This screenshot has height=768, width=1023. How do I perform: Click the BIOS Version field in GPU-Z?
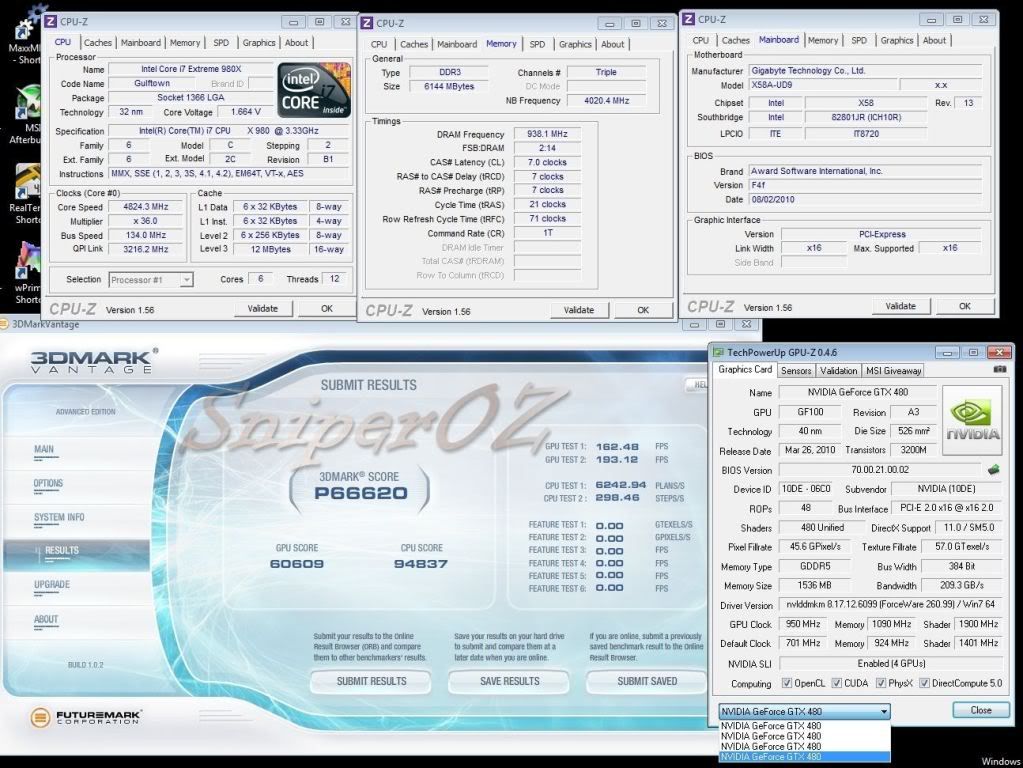coord(880,469)
